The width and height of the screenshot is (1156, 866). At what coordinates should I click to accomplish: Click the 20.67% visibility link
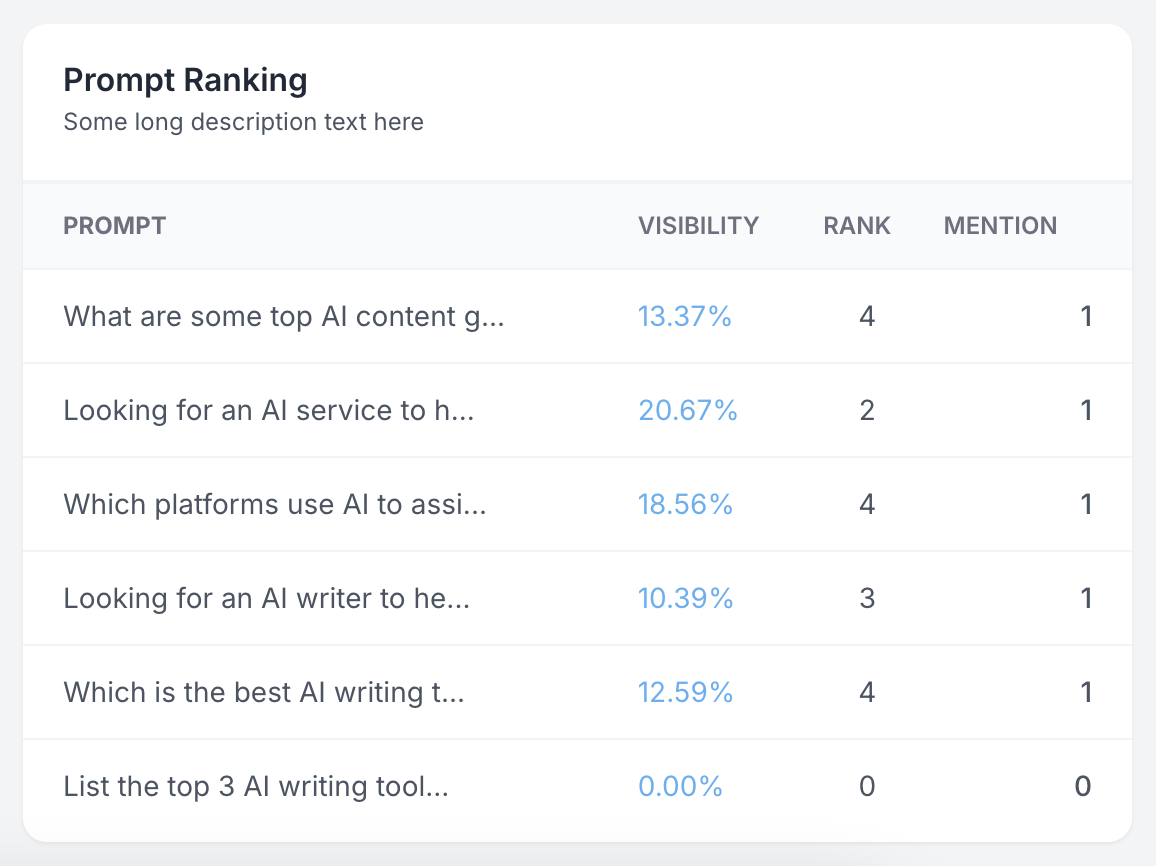click(688, 411)
